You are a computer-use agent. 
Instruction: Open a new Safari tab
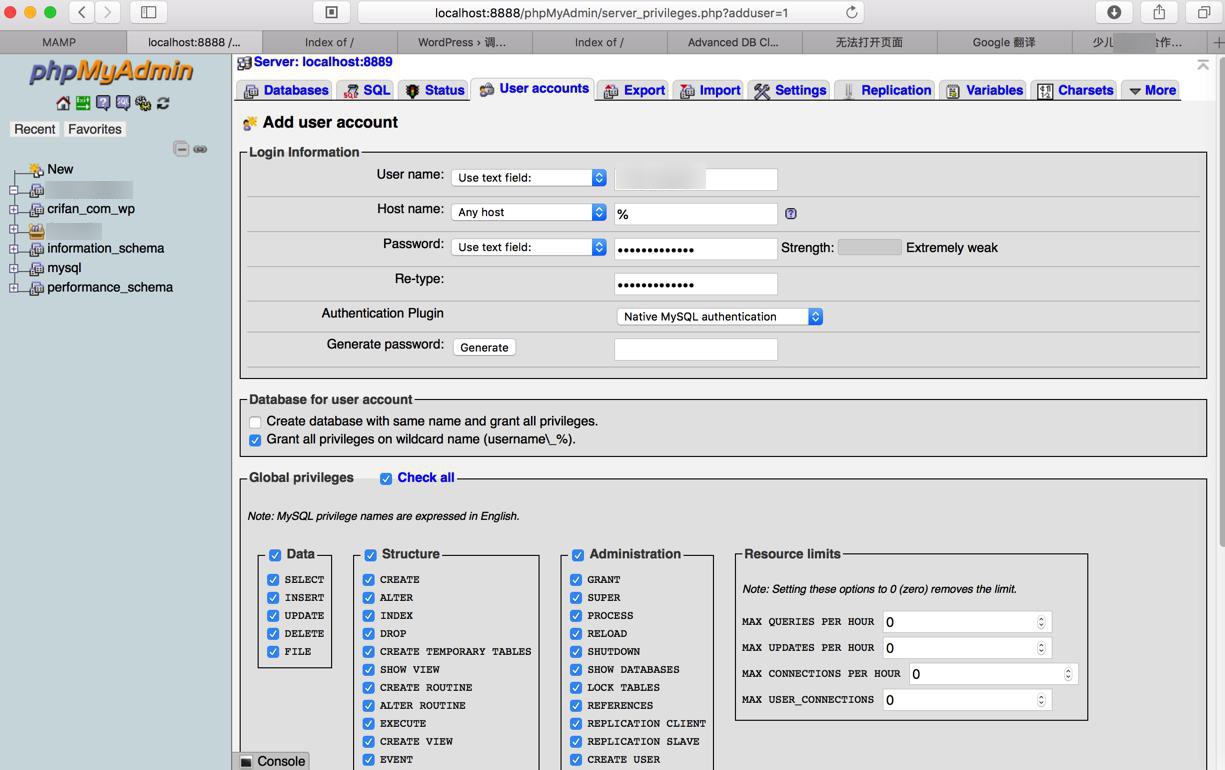click(1217, 42)
